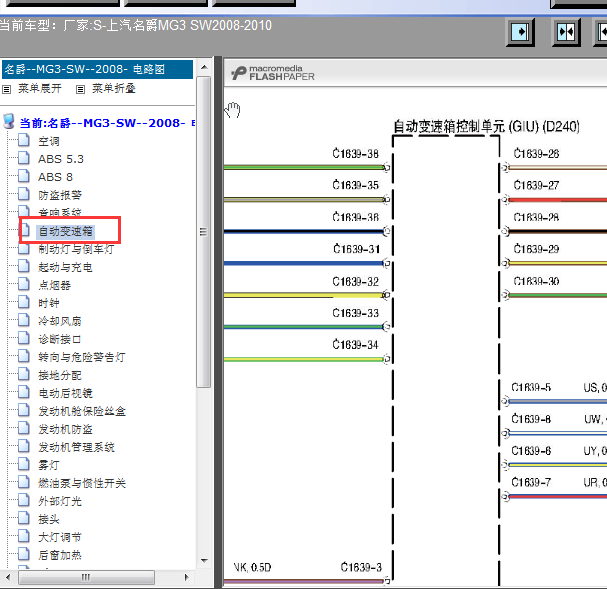Click the 菜单折叠 collapse-menu link
Image resolution: width=607 pixels, height=589 pixels.
(x=113, y=89)
